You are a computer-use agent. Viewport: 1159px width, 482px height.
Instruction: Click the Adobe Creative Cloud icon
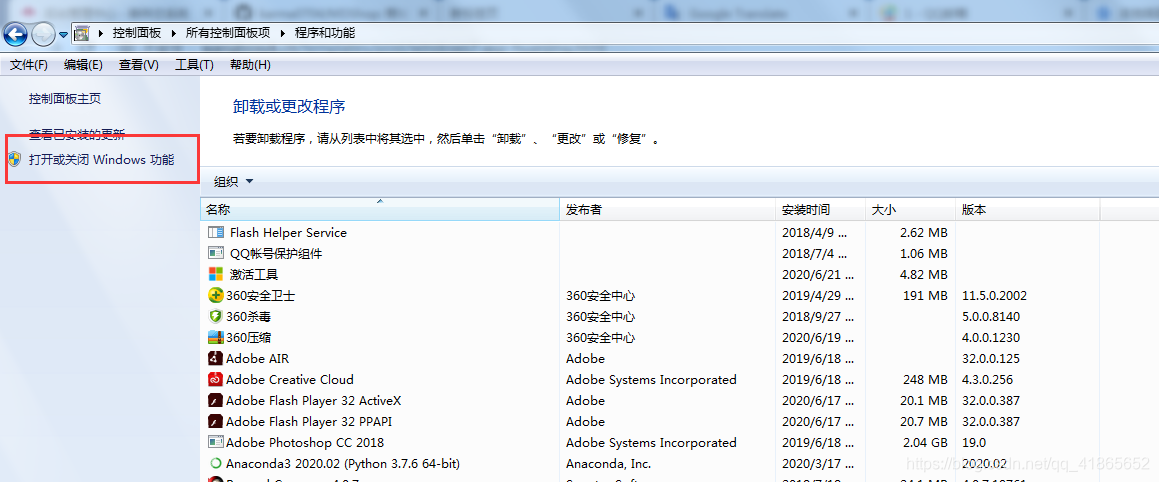pyautogui.click(x=215, y=379)
